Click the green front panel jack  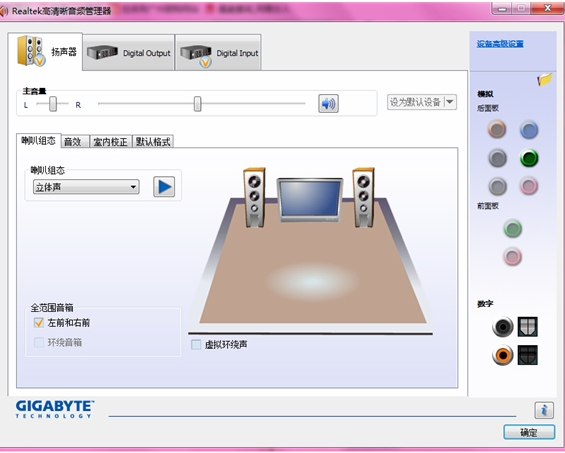pos(512,228)
